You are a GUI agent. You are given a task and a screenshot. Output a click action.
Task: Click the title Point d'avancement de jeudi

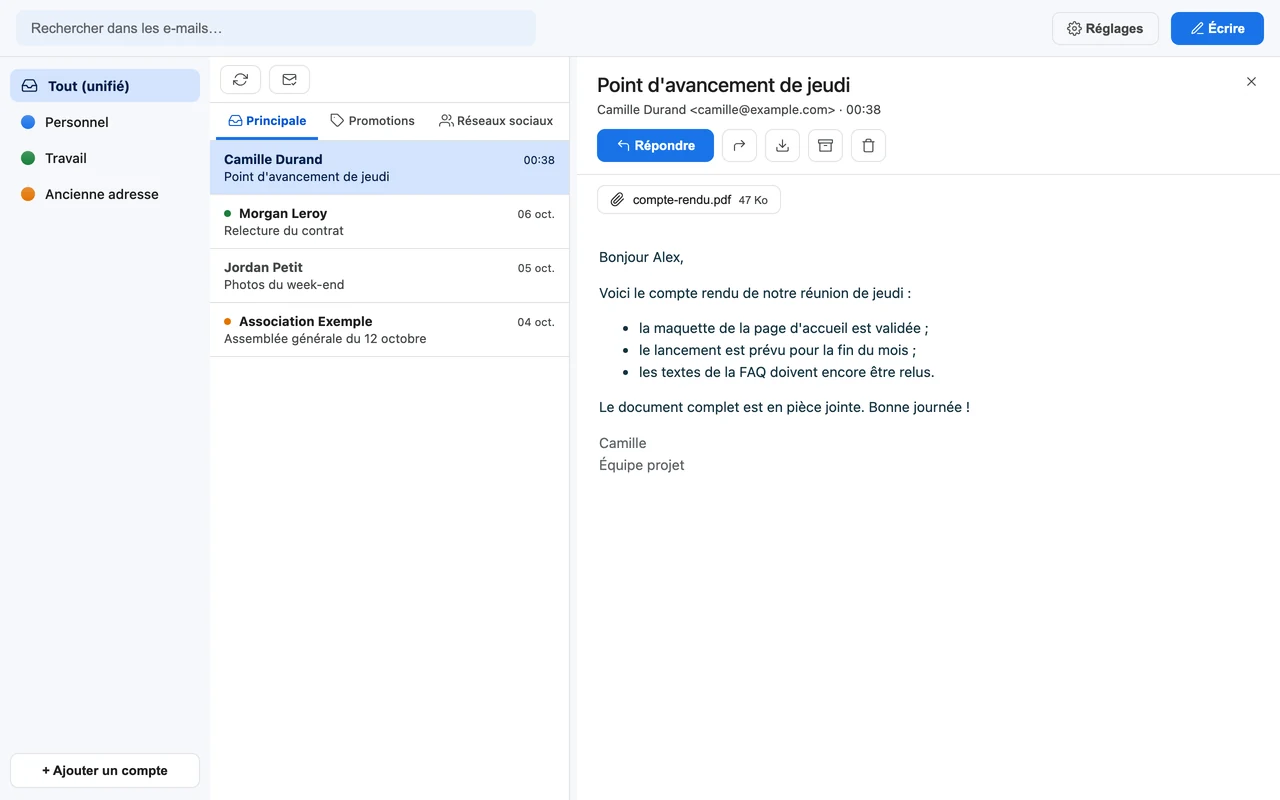(x=723, y=85)
